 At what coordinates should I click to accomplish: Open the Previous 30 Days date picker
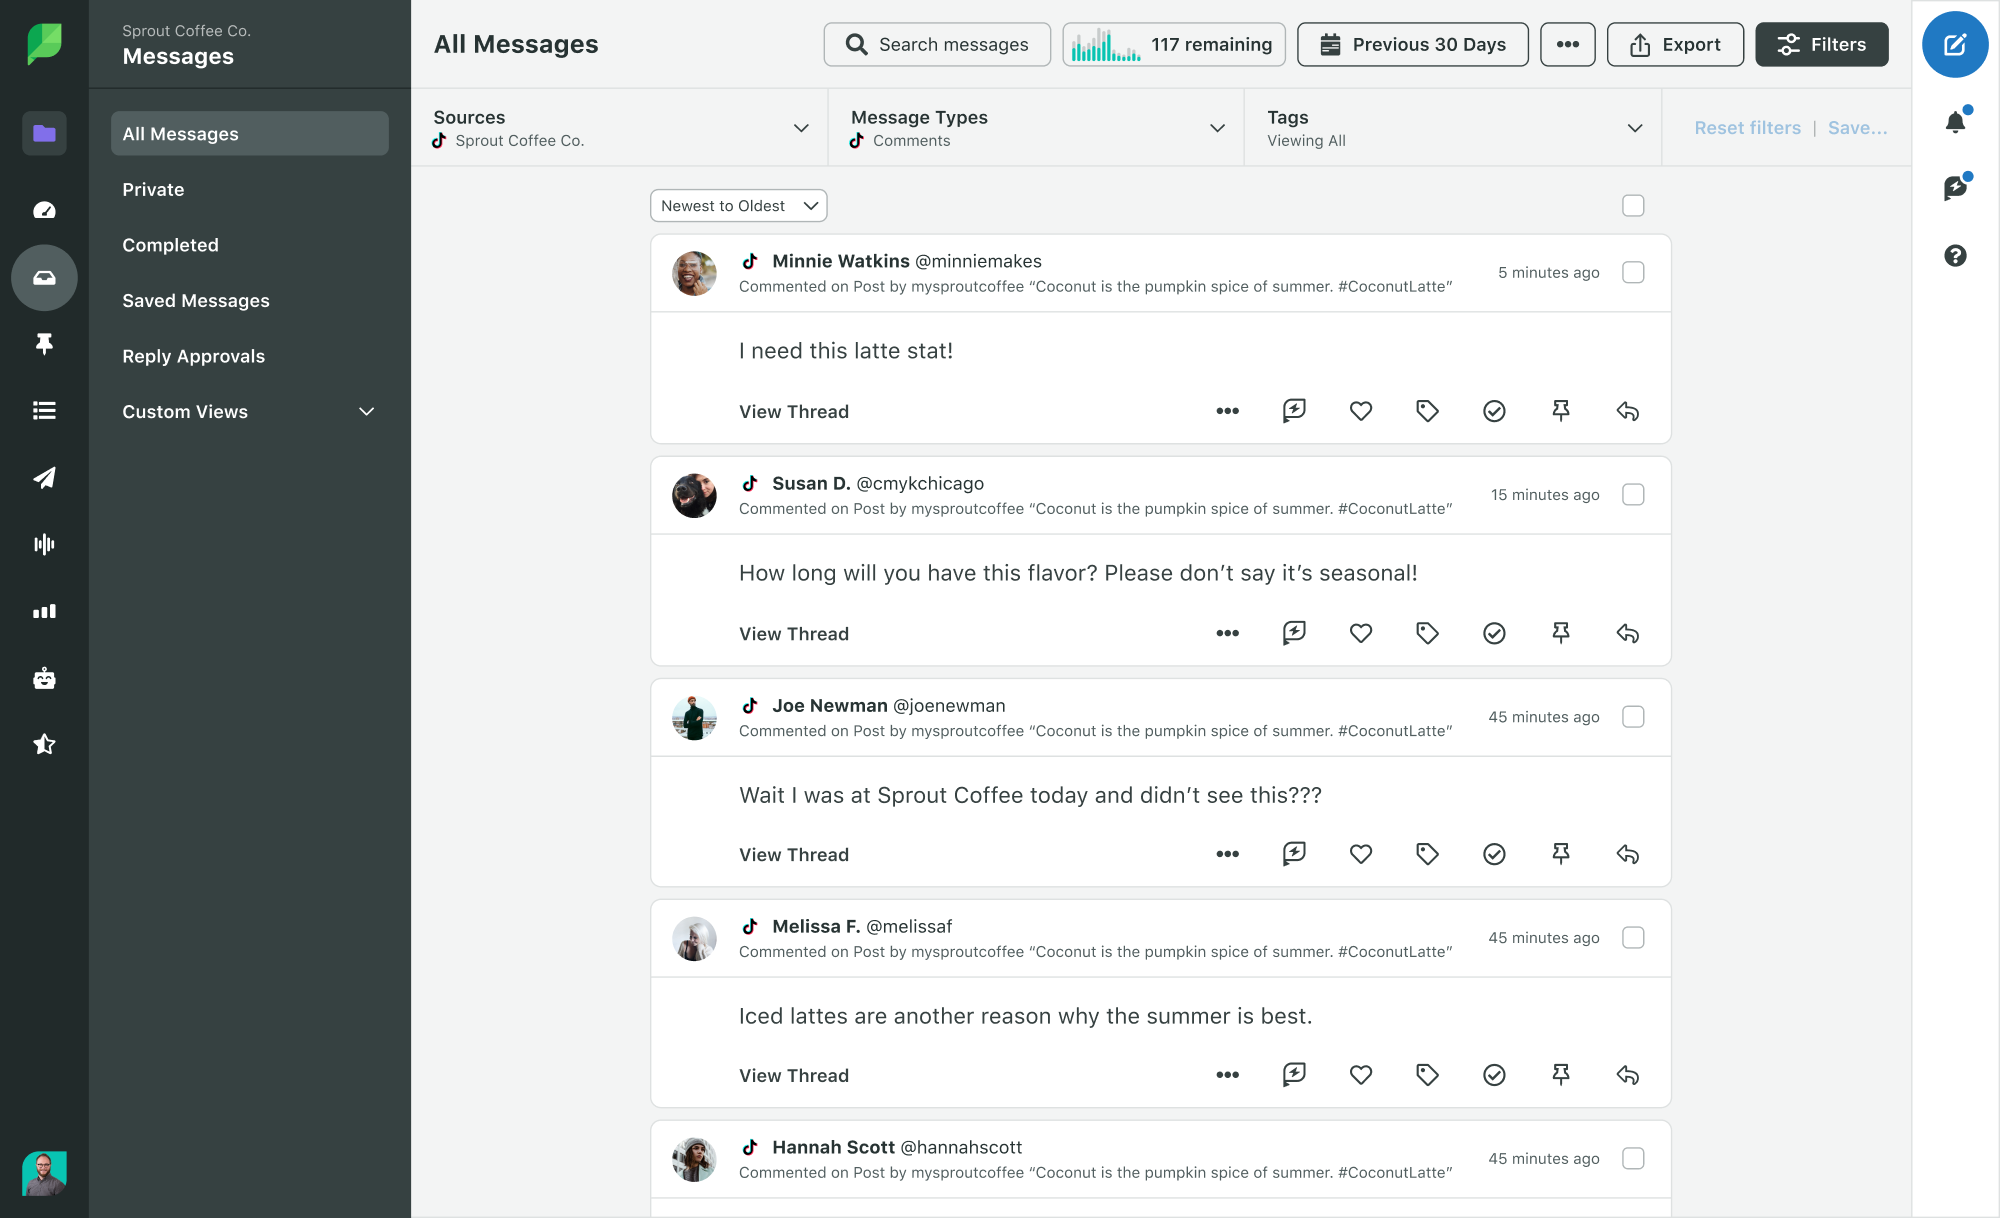click(1412, 44)
